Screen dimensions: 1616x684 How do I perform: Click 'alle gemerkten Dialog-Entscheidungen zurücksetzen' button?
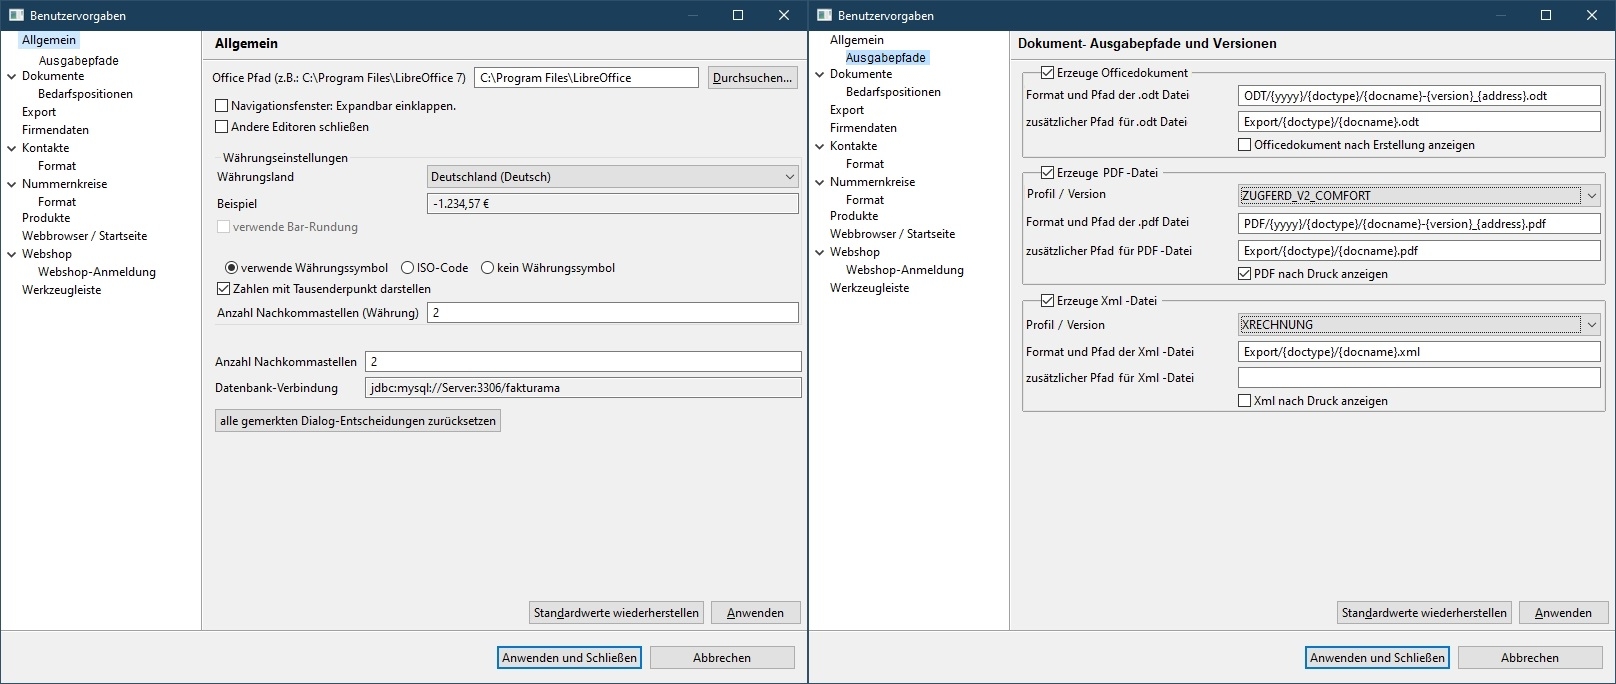pos(358,421)
